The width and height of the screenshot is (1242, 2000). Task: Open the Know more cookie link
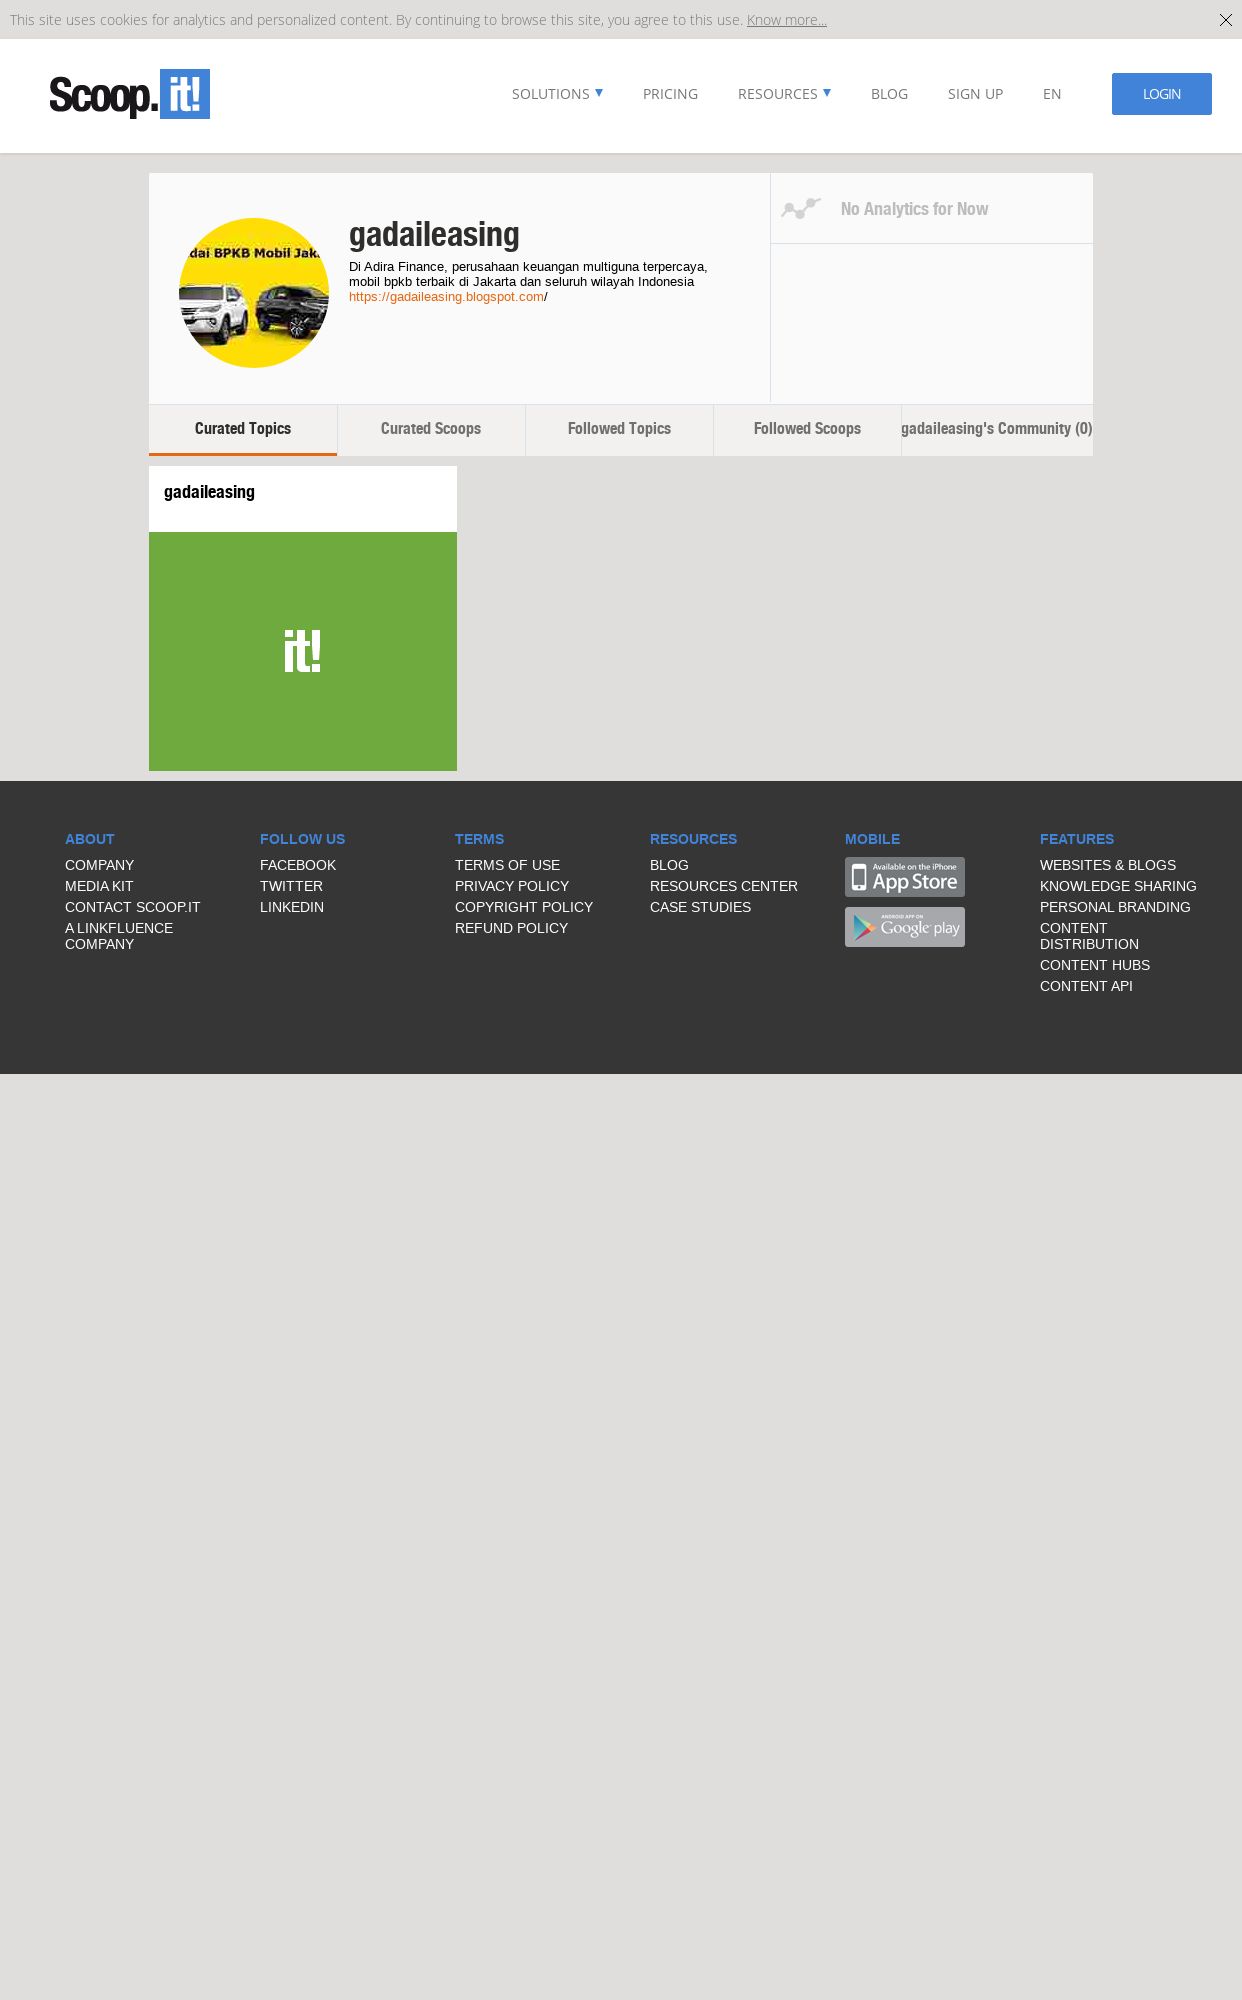(786, 20)
